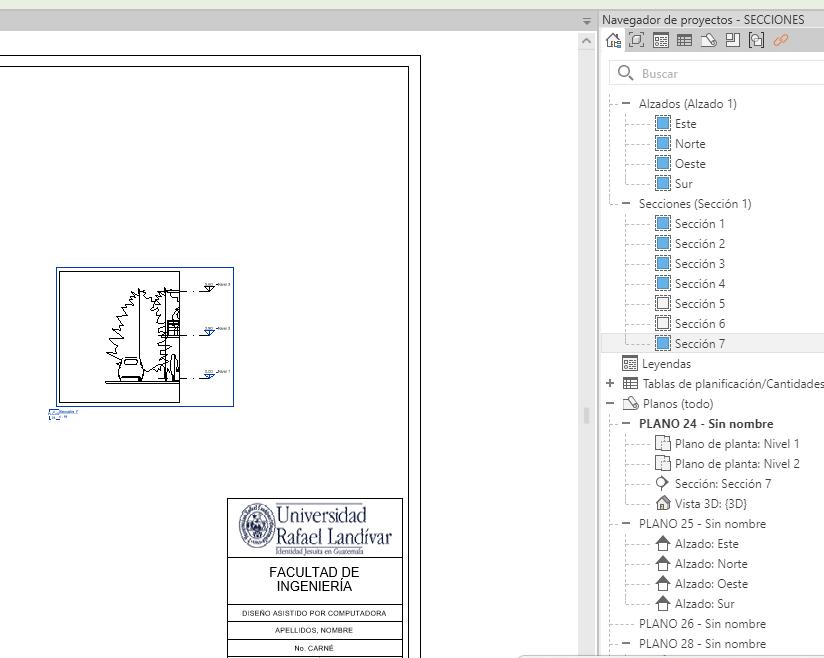Click the Sección 1 view icon

(x=663, y=223)
